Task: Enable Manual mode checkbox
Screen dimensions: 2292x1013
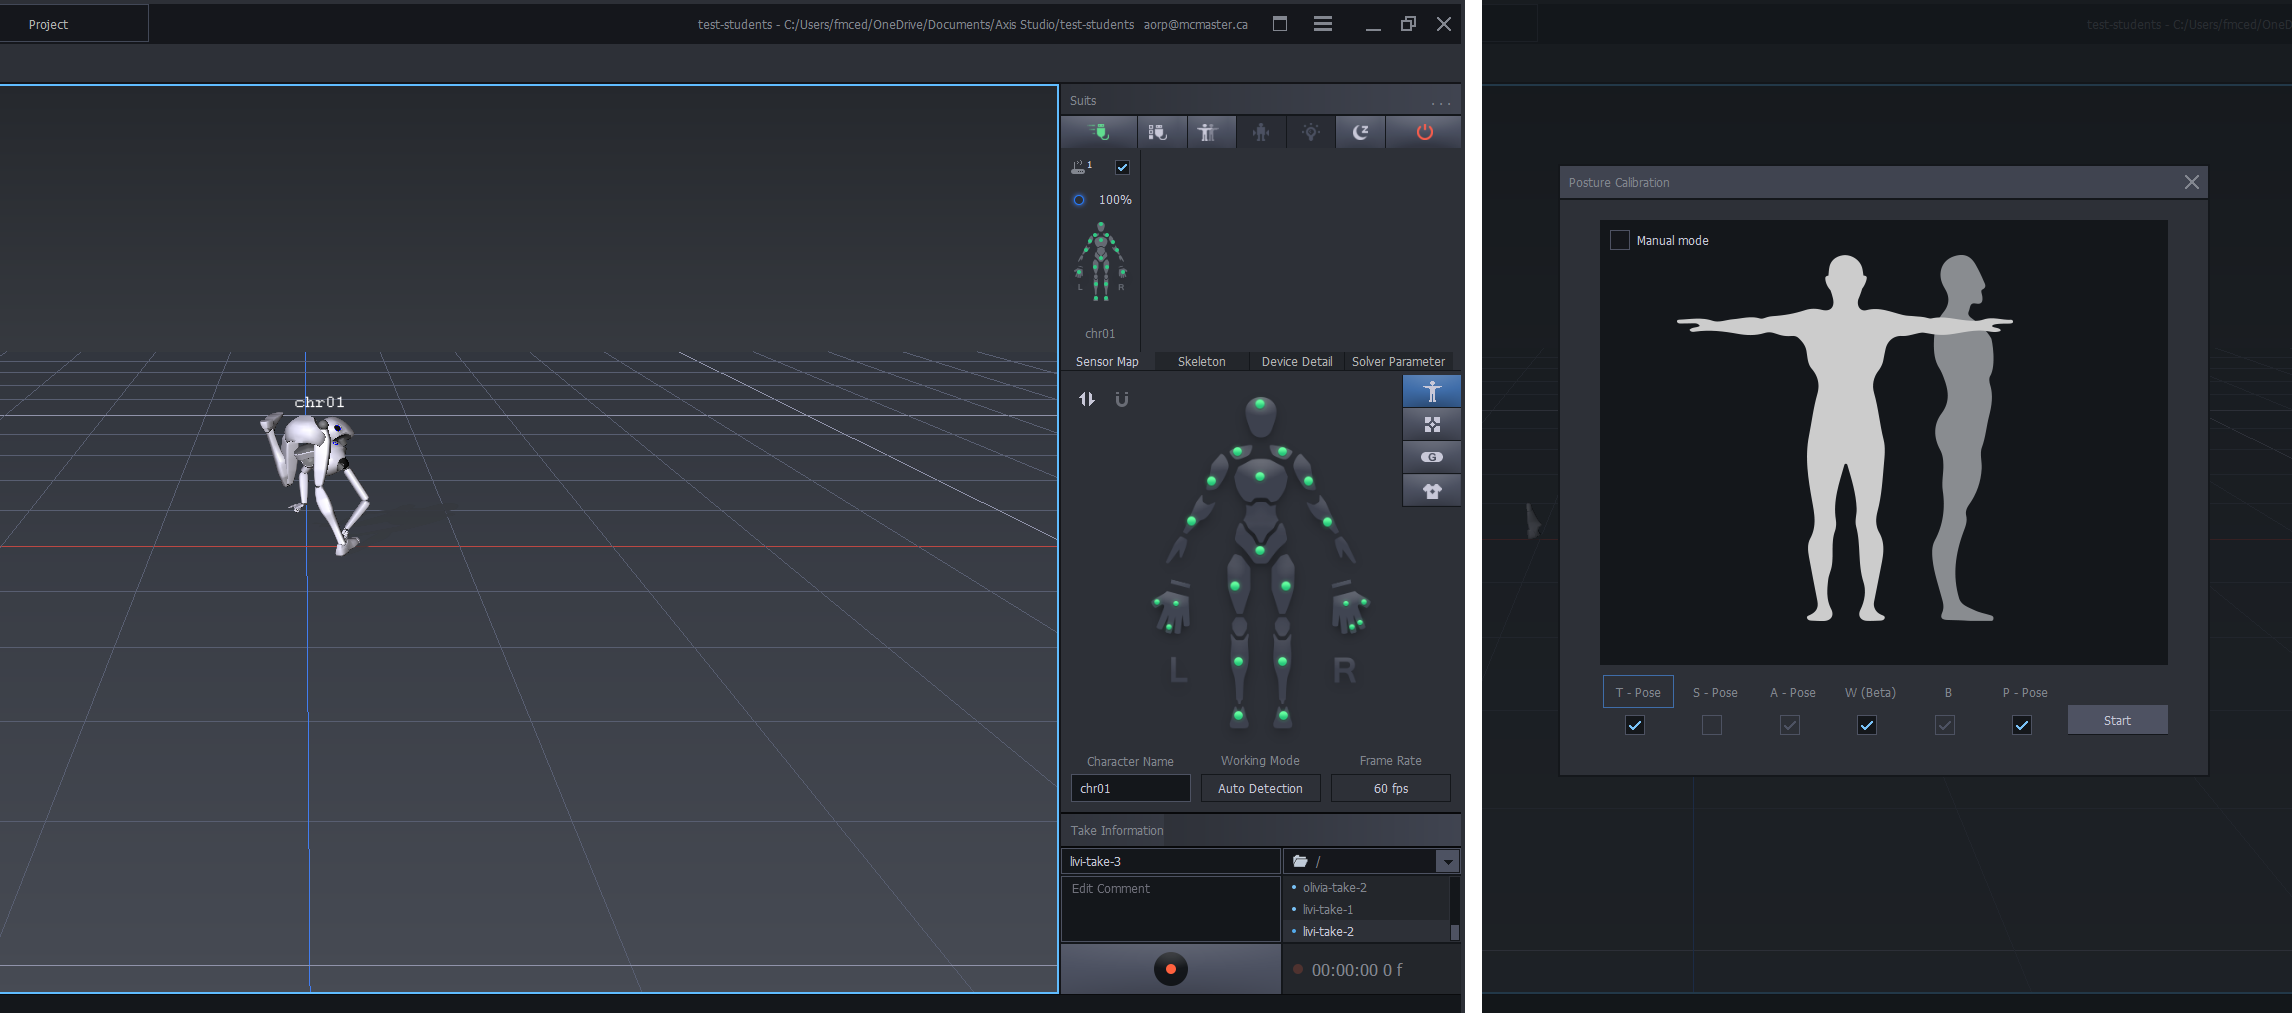Action: (1619, 240)
